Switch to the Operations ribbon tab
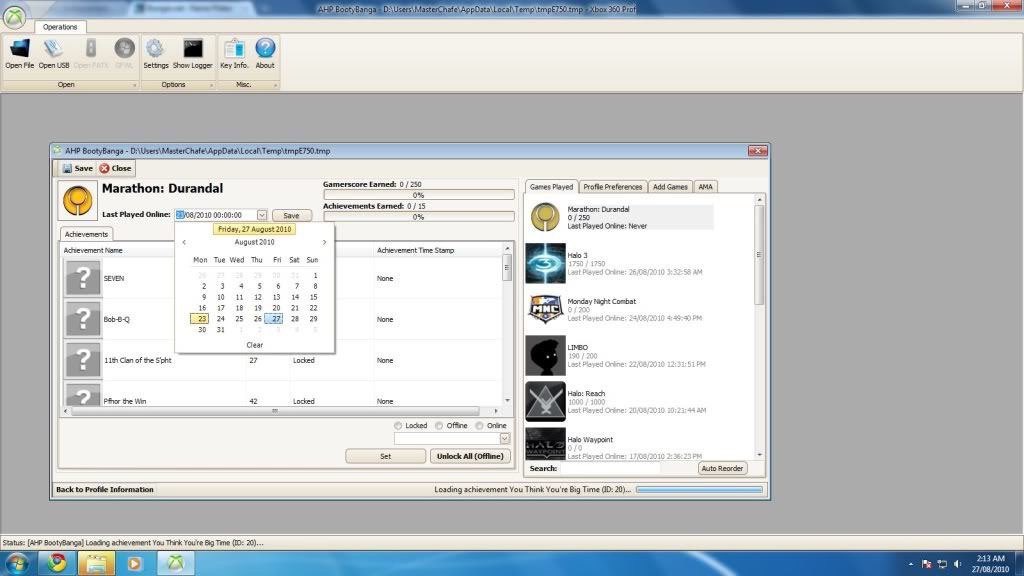This screenshot has height=576, width=1024. pyautogui.click(x=60, y=27)
